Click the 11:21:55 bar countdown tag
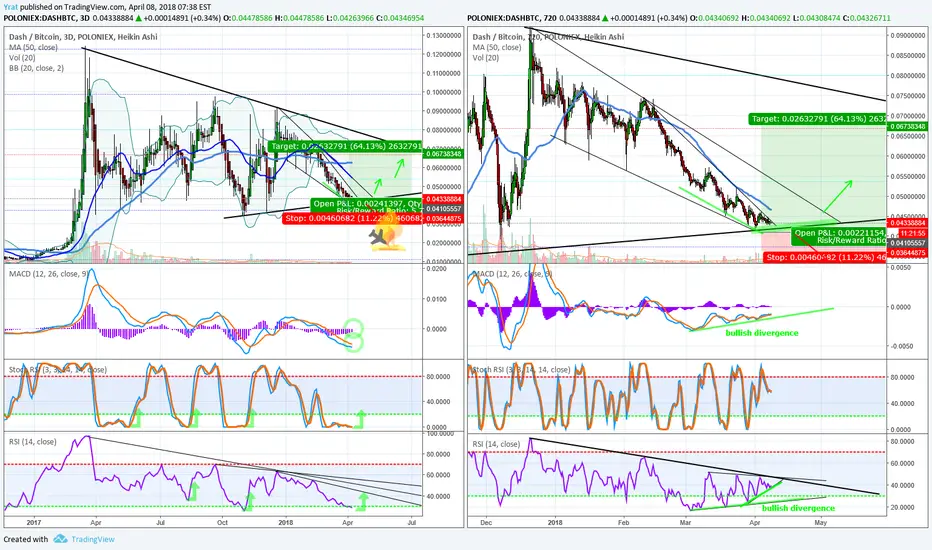 tap(912, 234)
